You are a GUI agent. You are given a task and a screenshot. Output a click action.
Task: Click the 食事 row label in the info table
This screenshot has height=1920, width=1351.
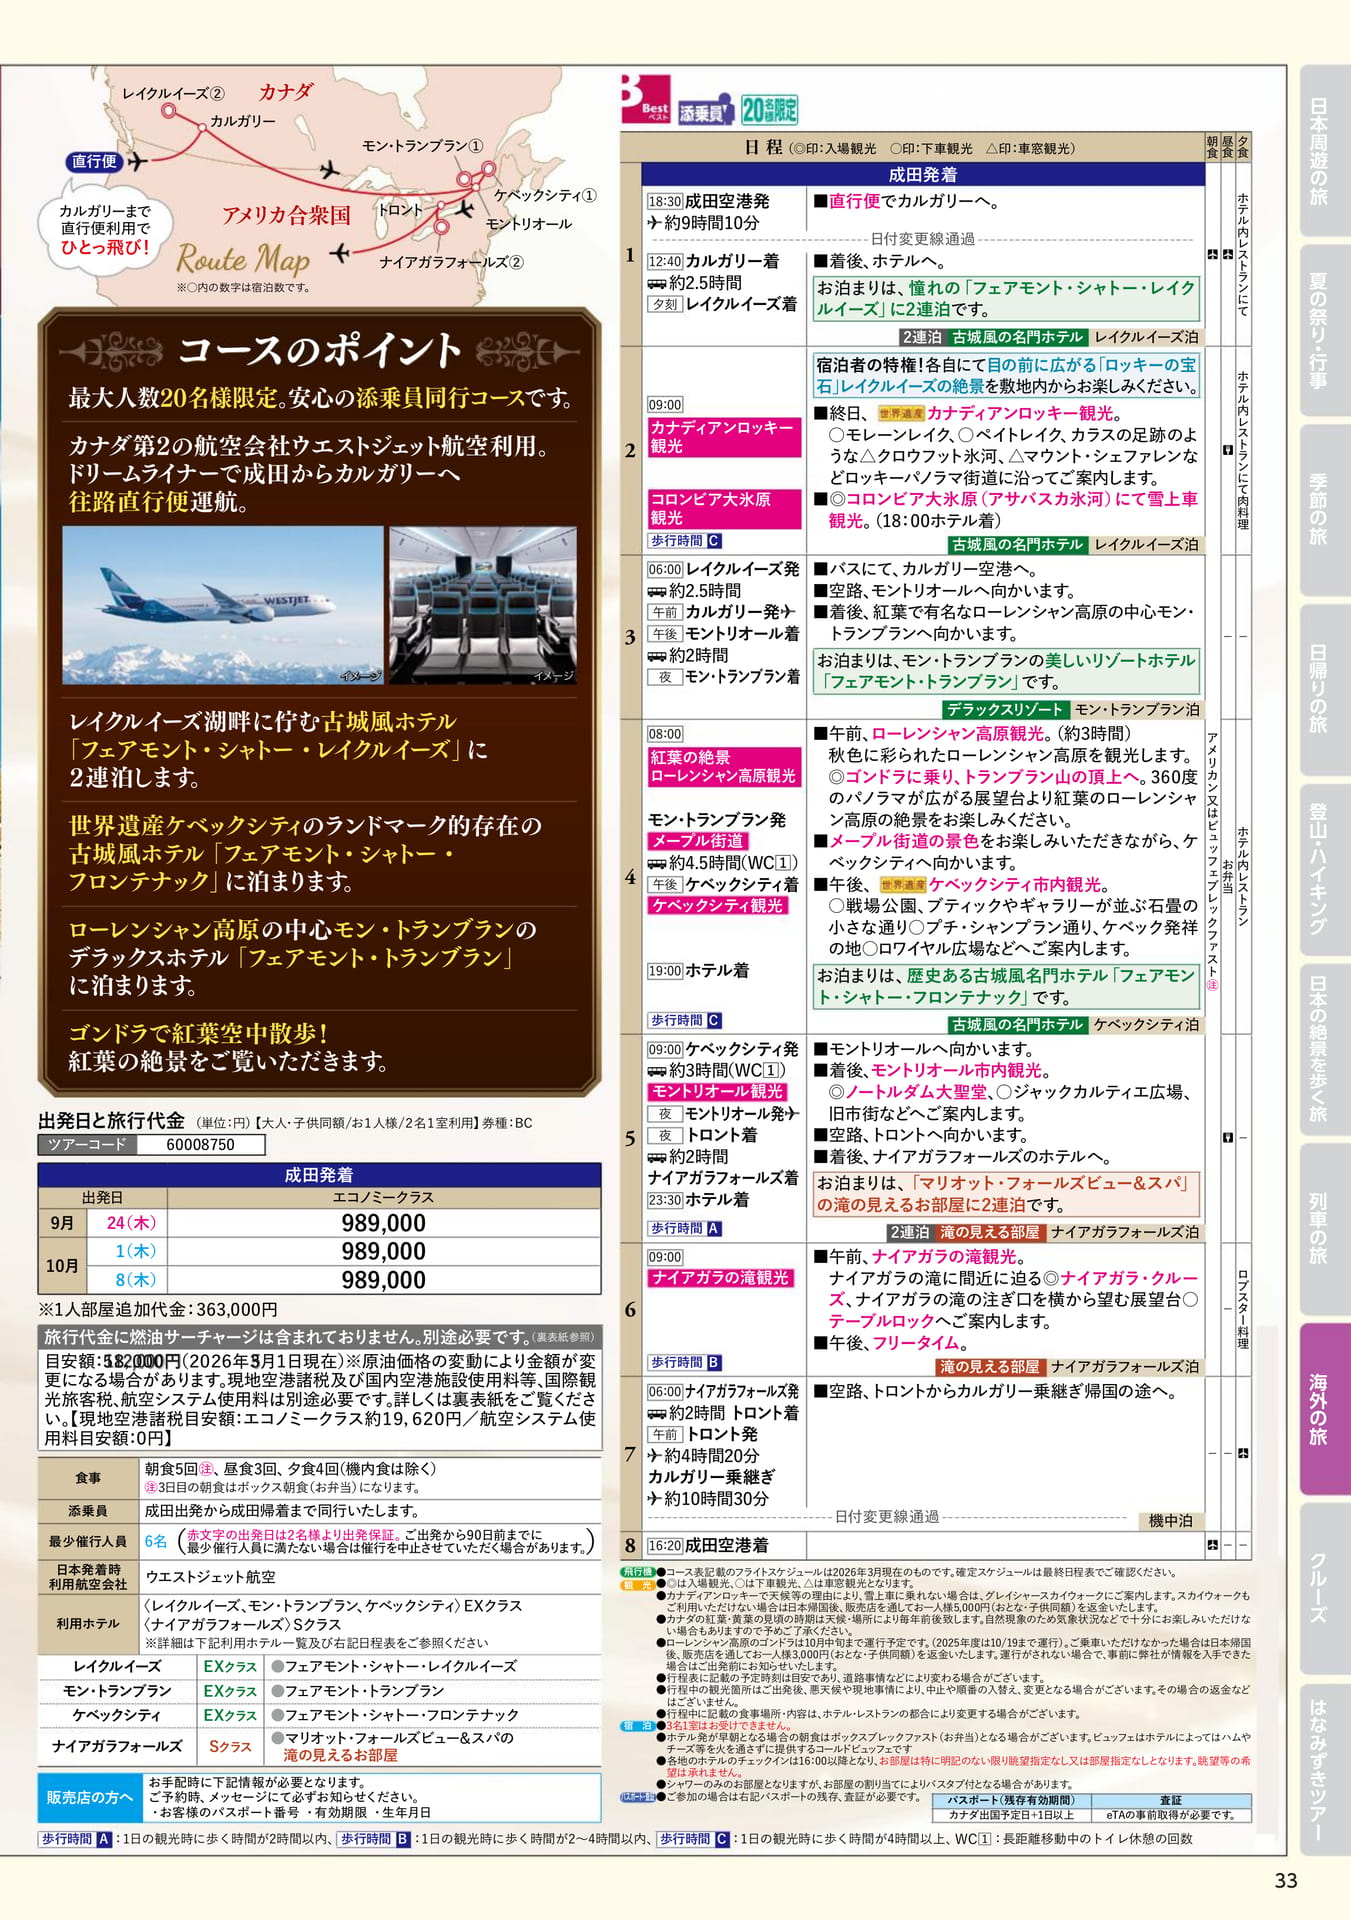(x=88, y=1477)
